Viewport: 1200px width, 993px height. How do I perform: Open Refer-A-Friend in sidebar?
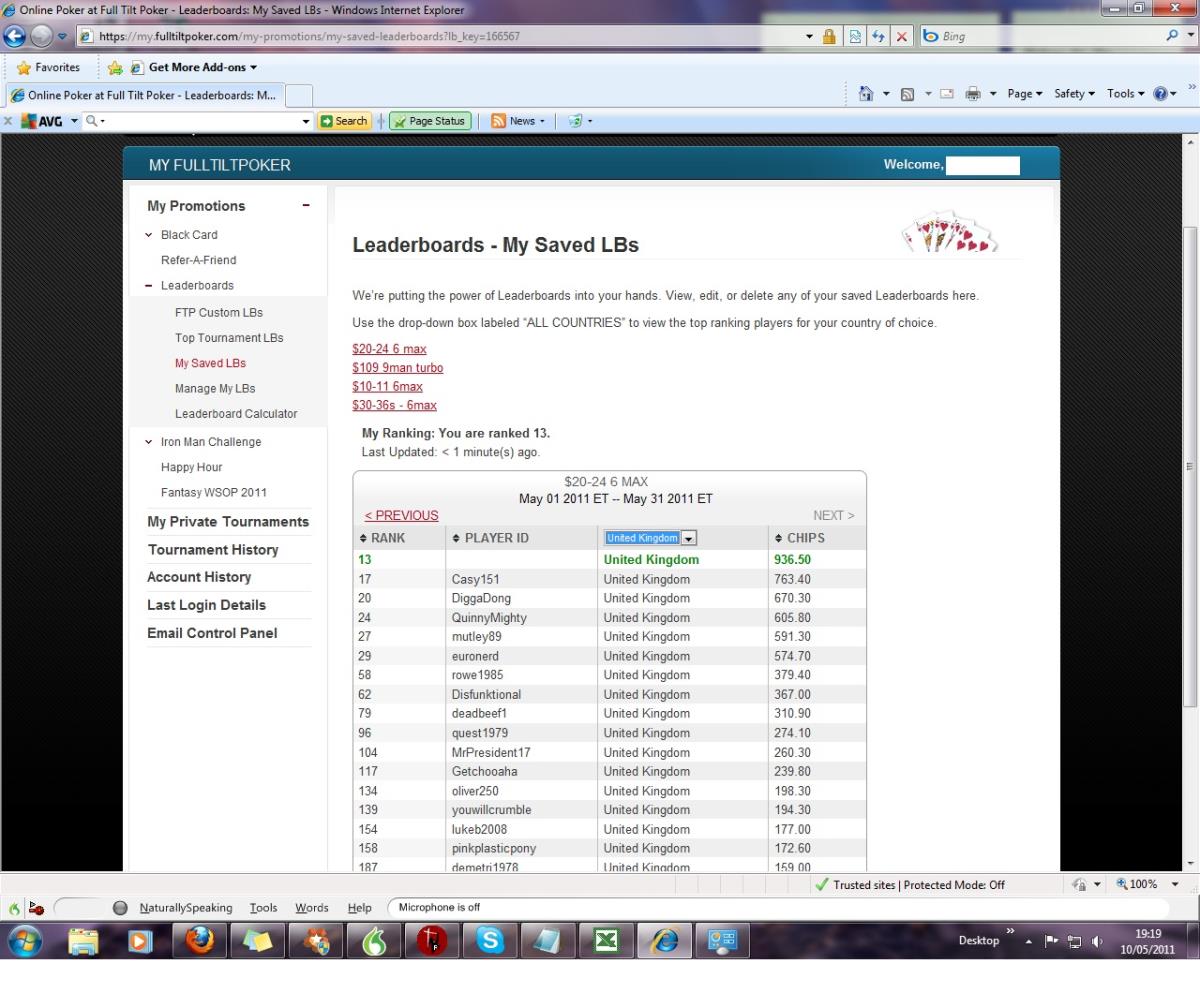click(199, 260)
